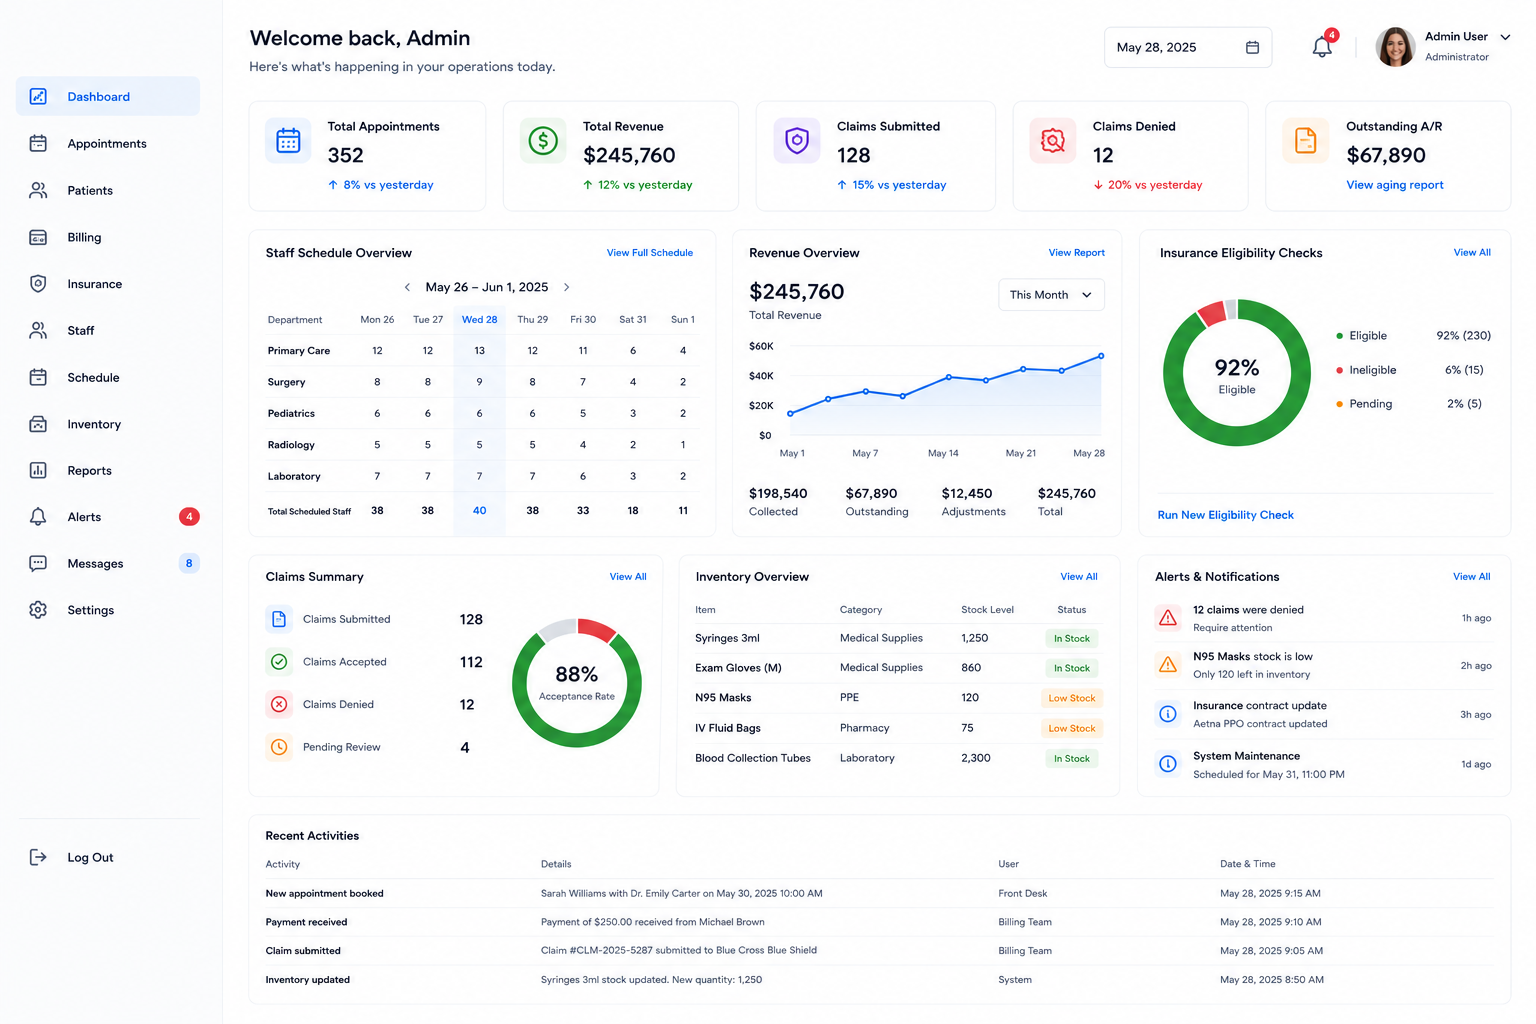Click the red 4 badge beside Alerts
The image size is (1536, 1024).
coord(189,517)
